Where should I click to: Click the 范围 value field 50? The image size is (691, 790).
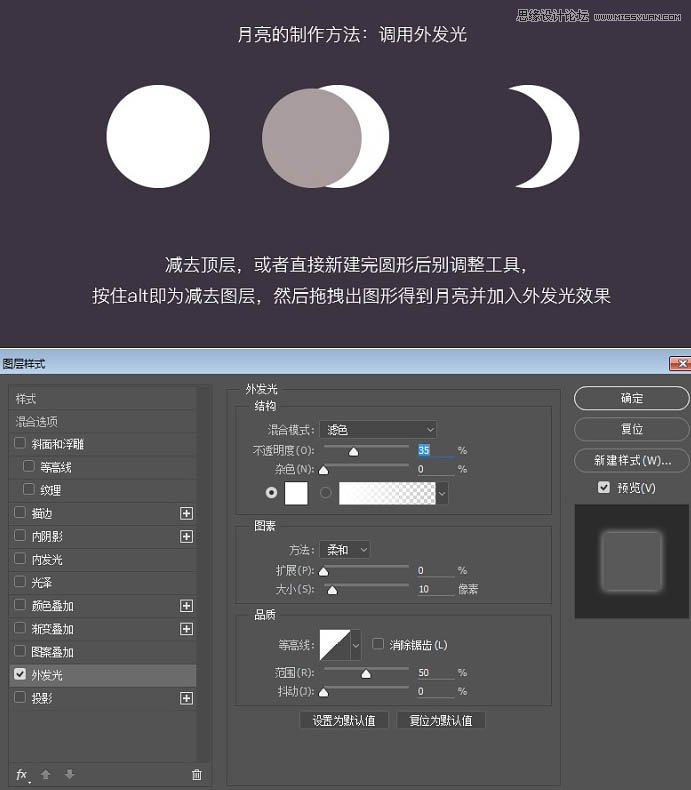436,673
